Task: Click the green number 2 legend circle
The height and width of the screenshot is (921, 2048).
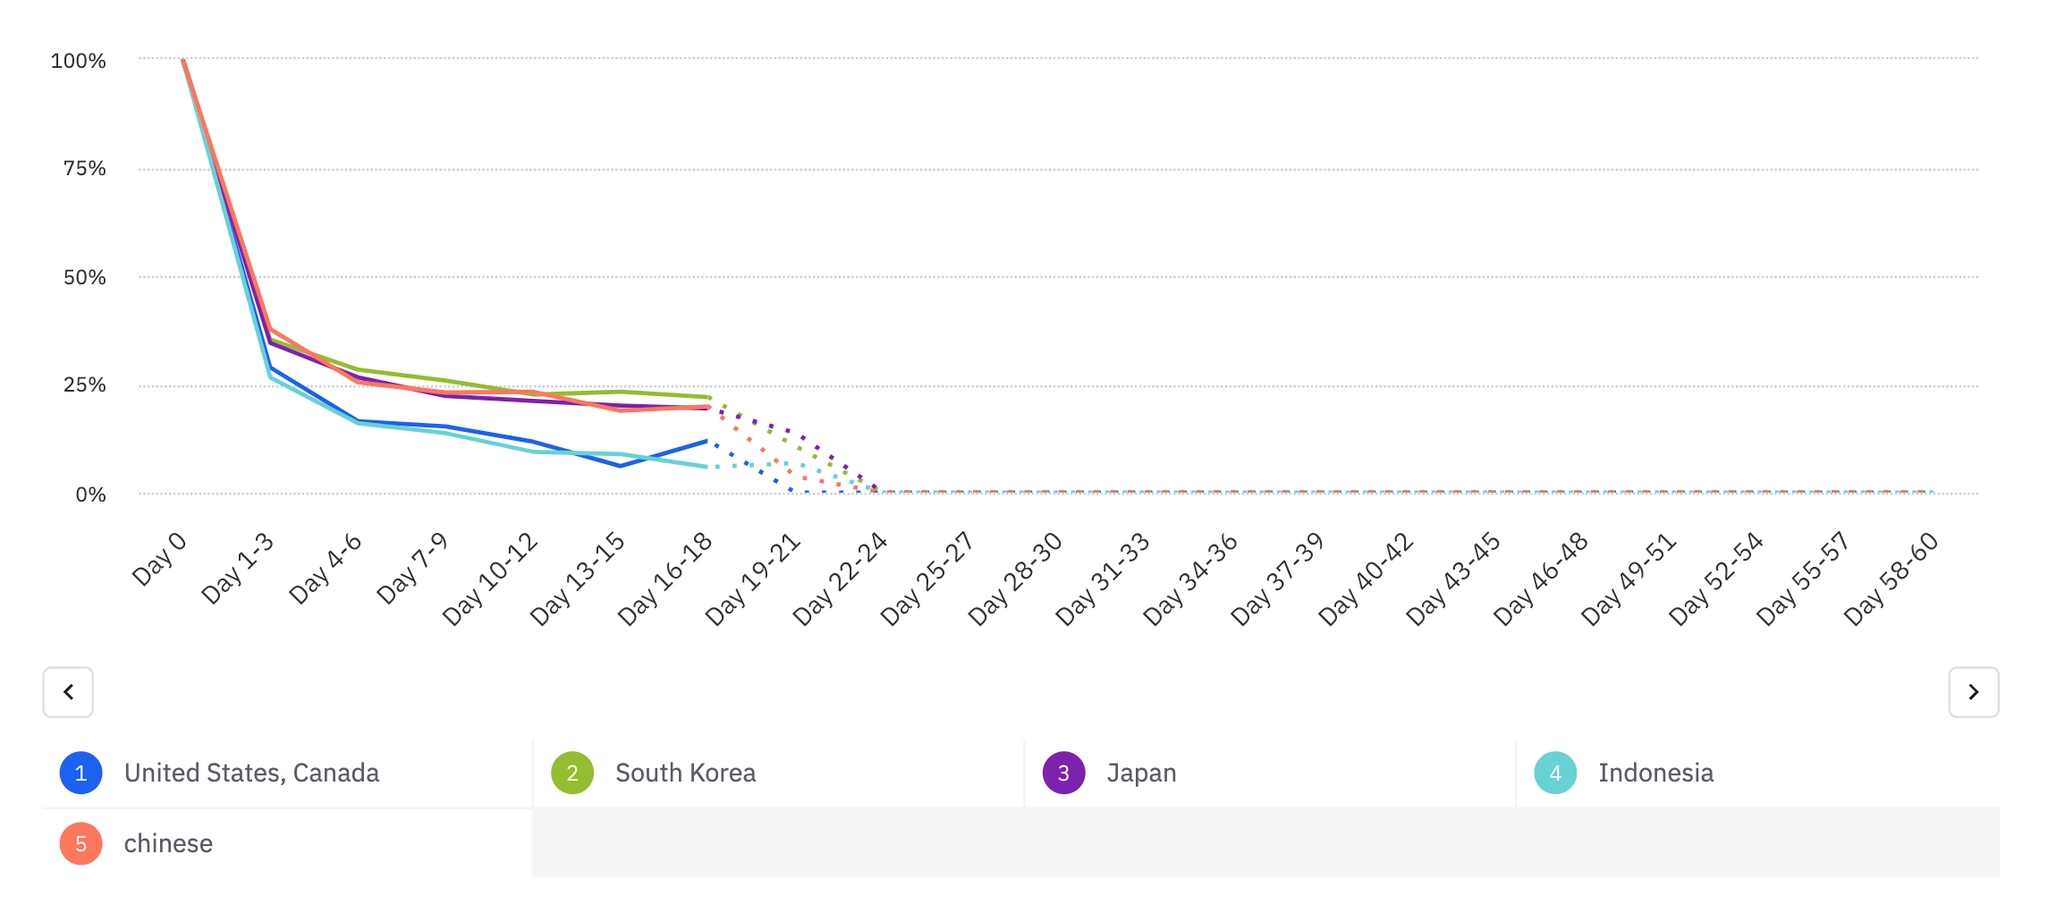Action: 572,773
